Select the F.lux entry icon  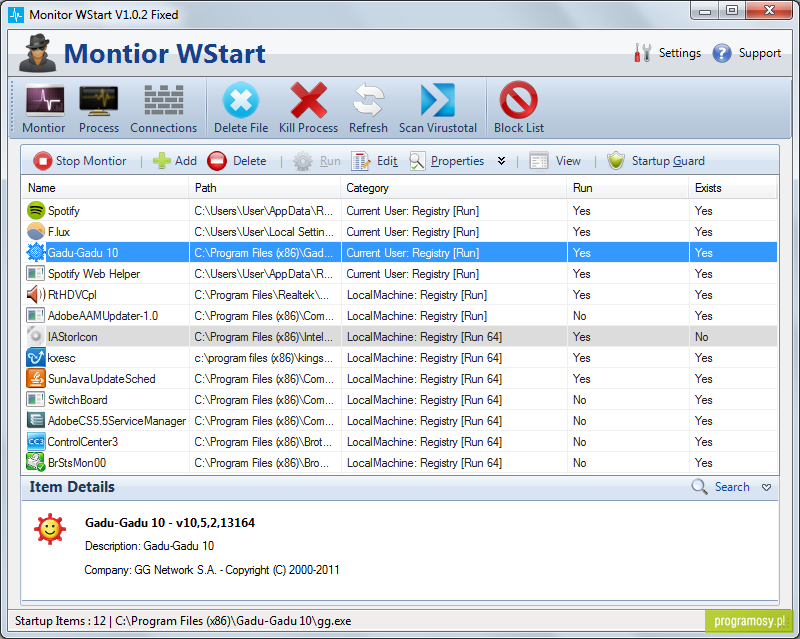point(36,231)
